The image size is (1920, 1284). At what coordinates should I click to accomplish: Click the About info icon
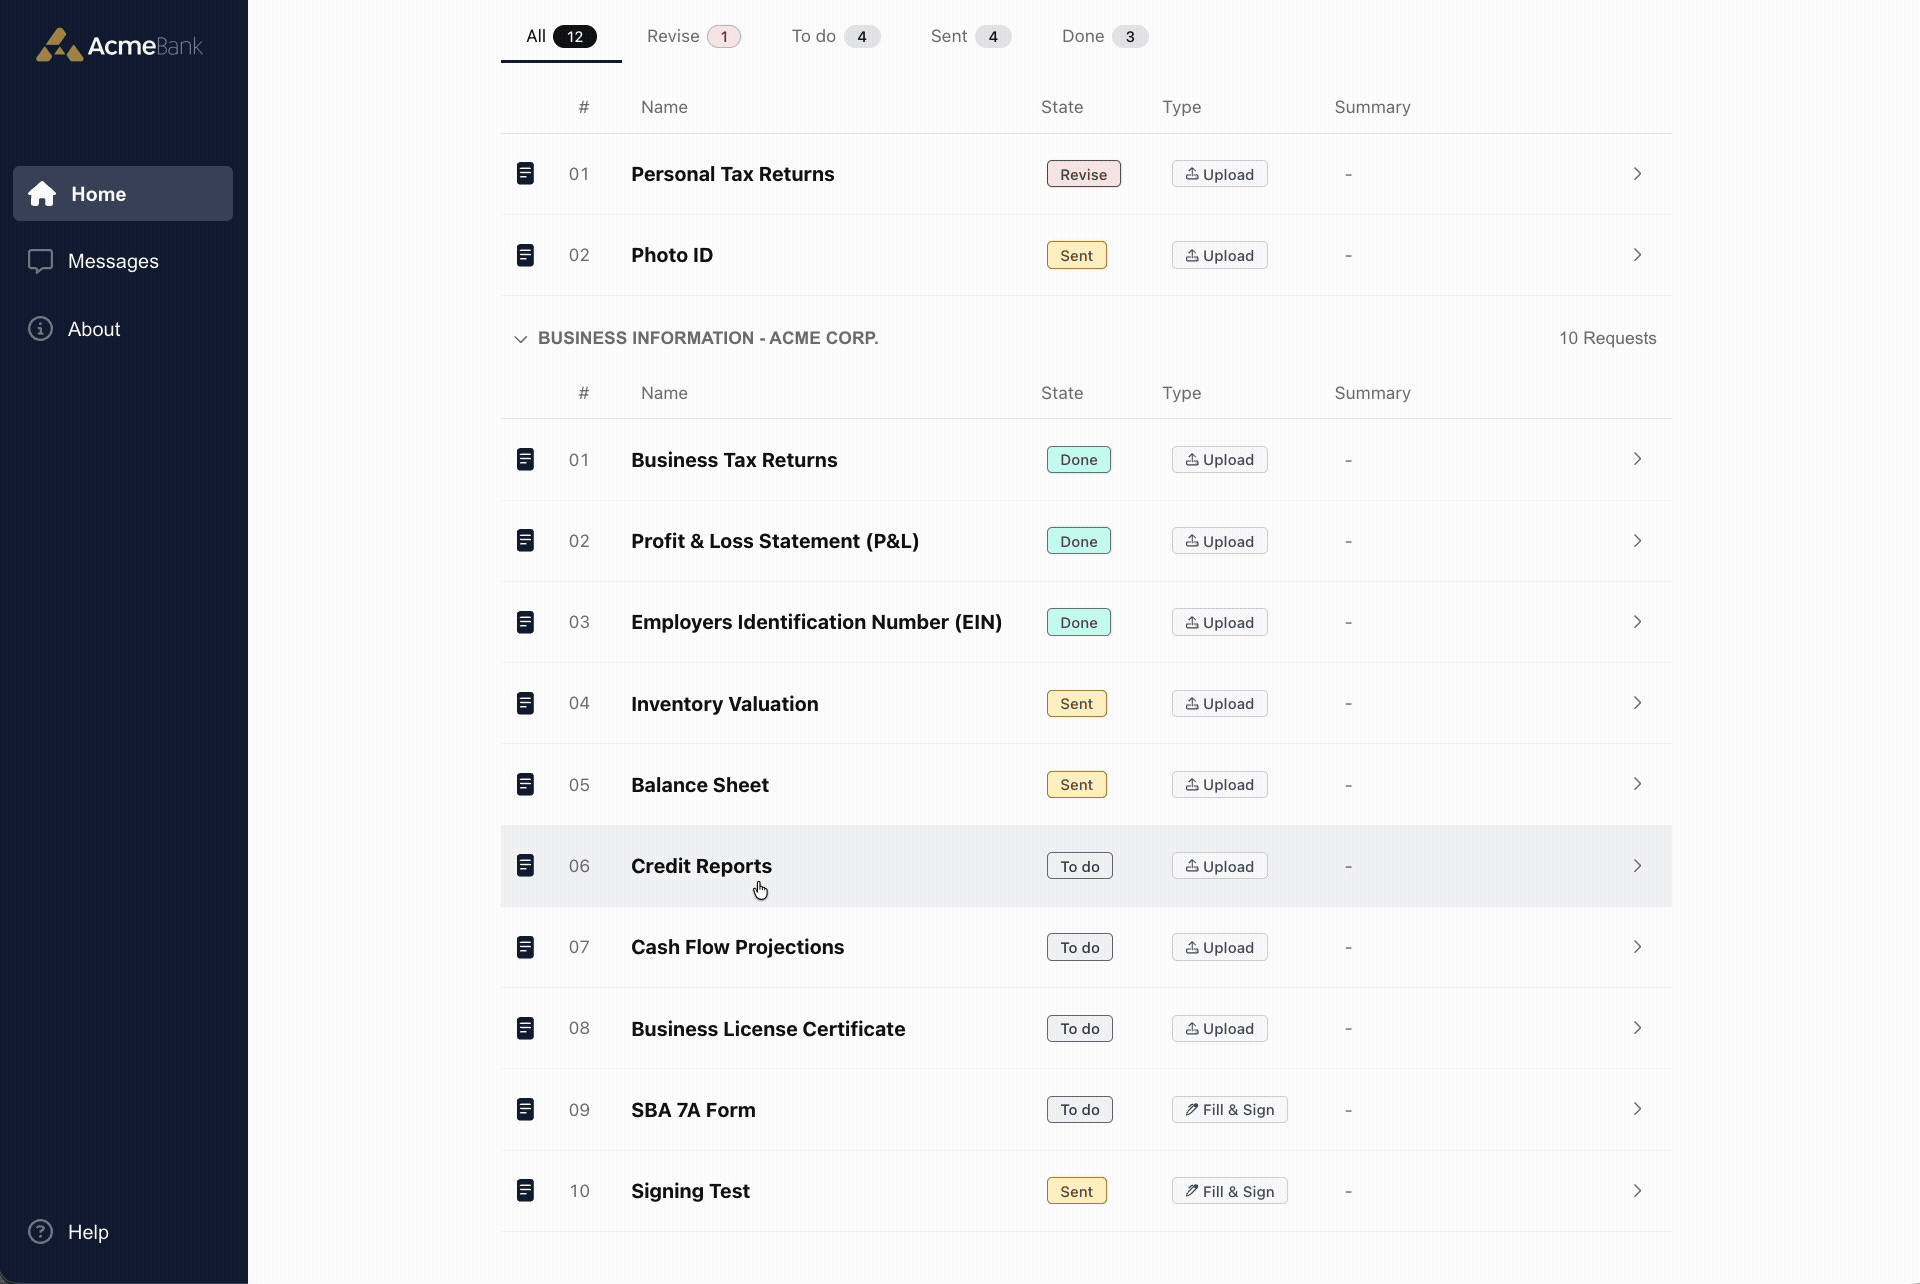39,328
